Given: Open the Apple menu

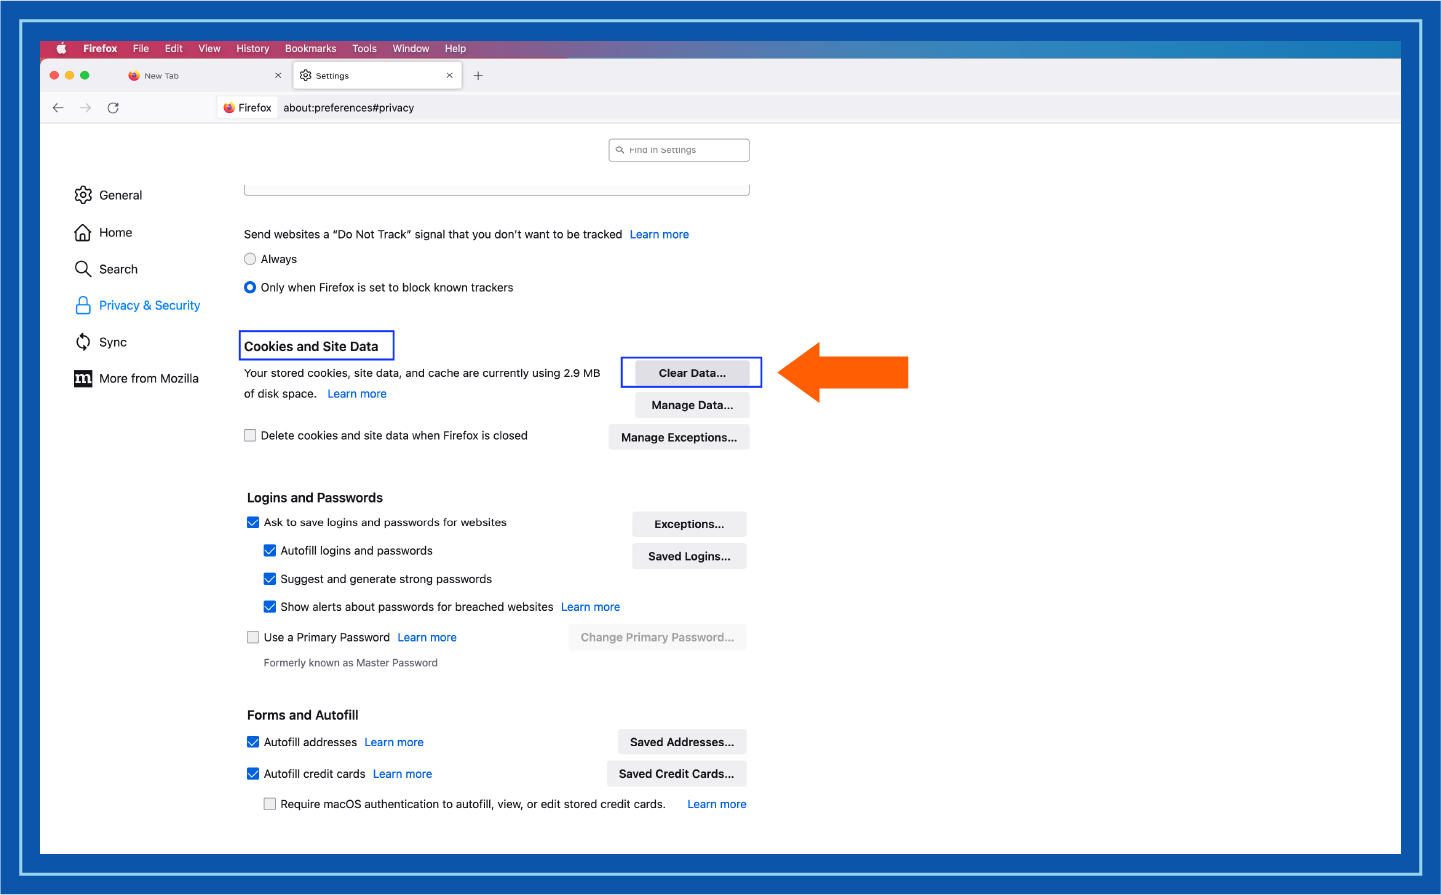Looking at the screenshot, I should [x=60, y=48].
